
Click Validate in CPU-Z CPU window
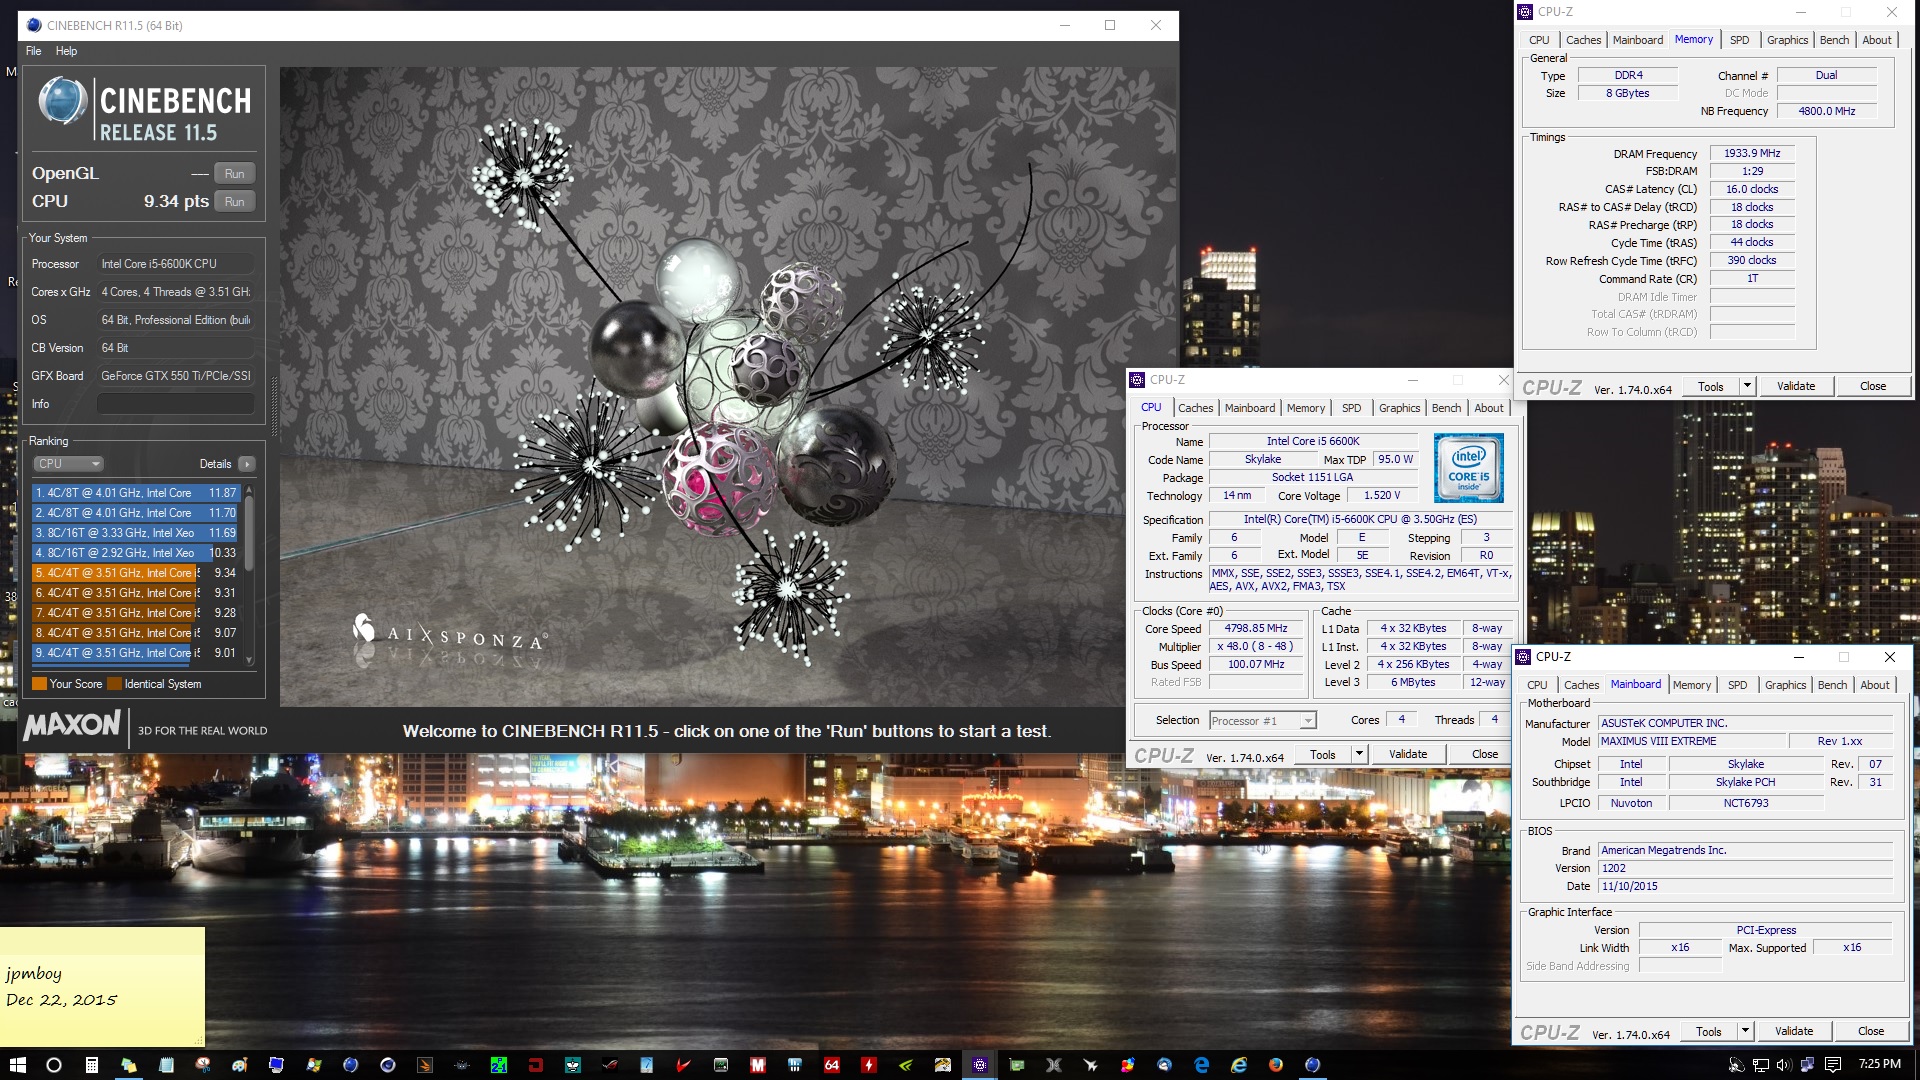coord(1407,754)
